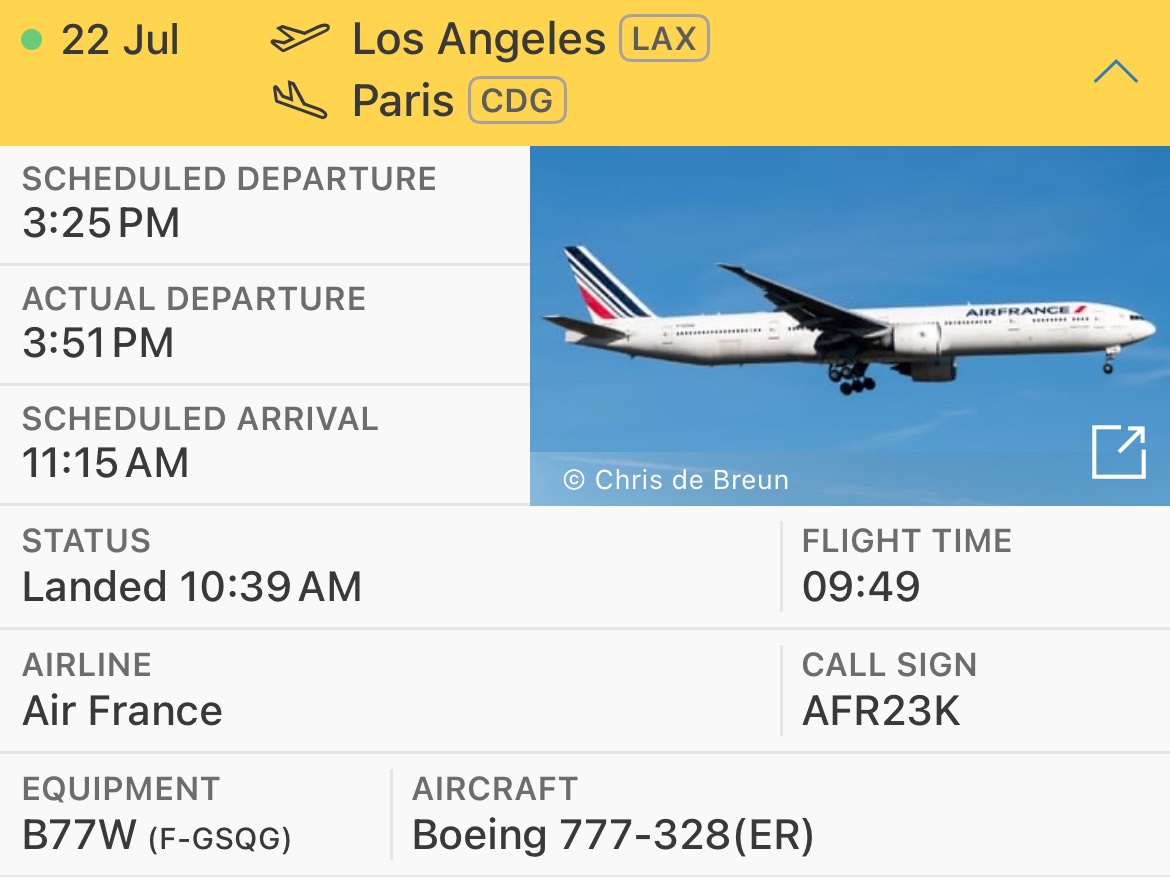
Task: Tap the Scheduled Departure 3:25 PM row
Action: (265, 205)
